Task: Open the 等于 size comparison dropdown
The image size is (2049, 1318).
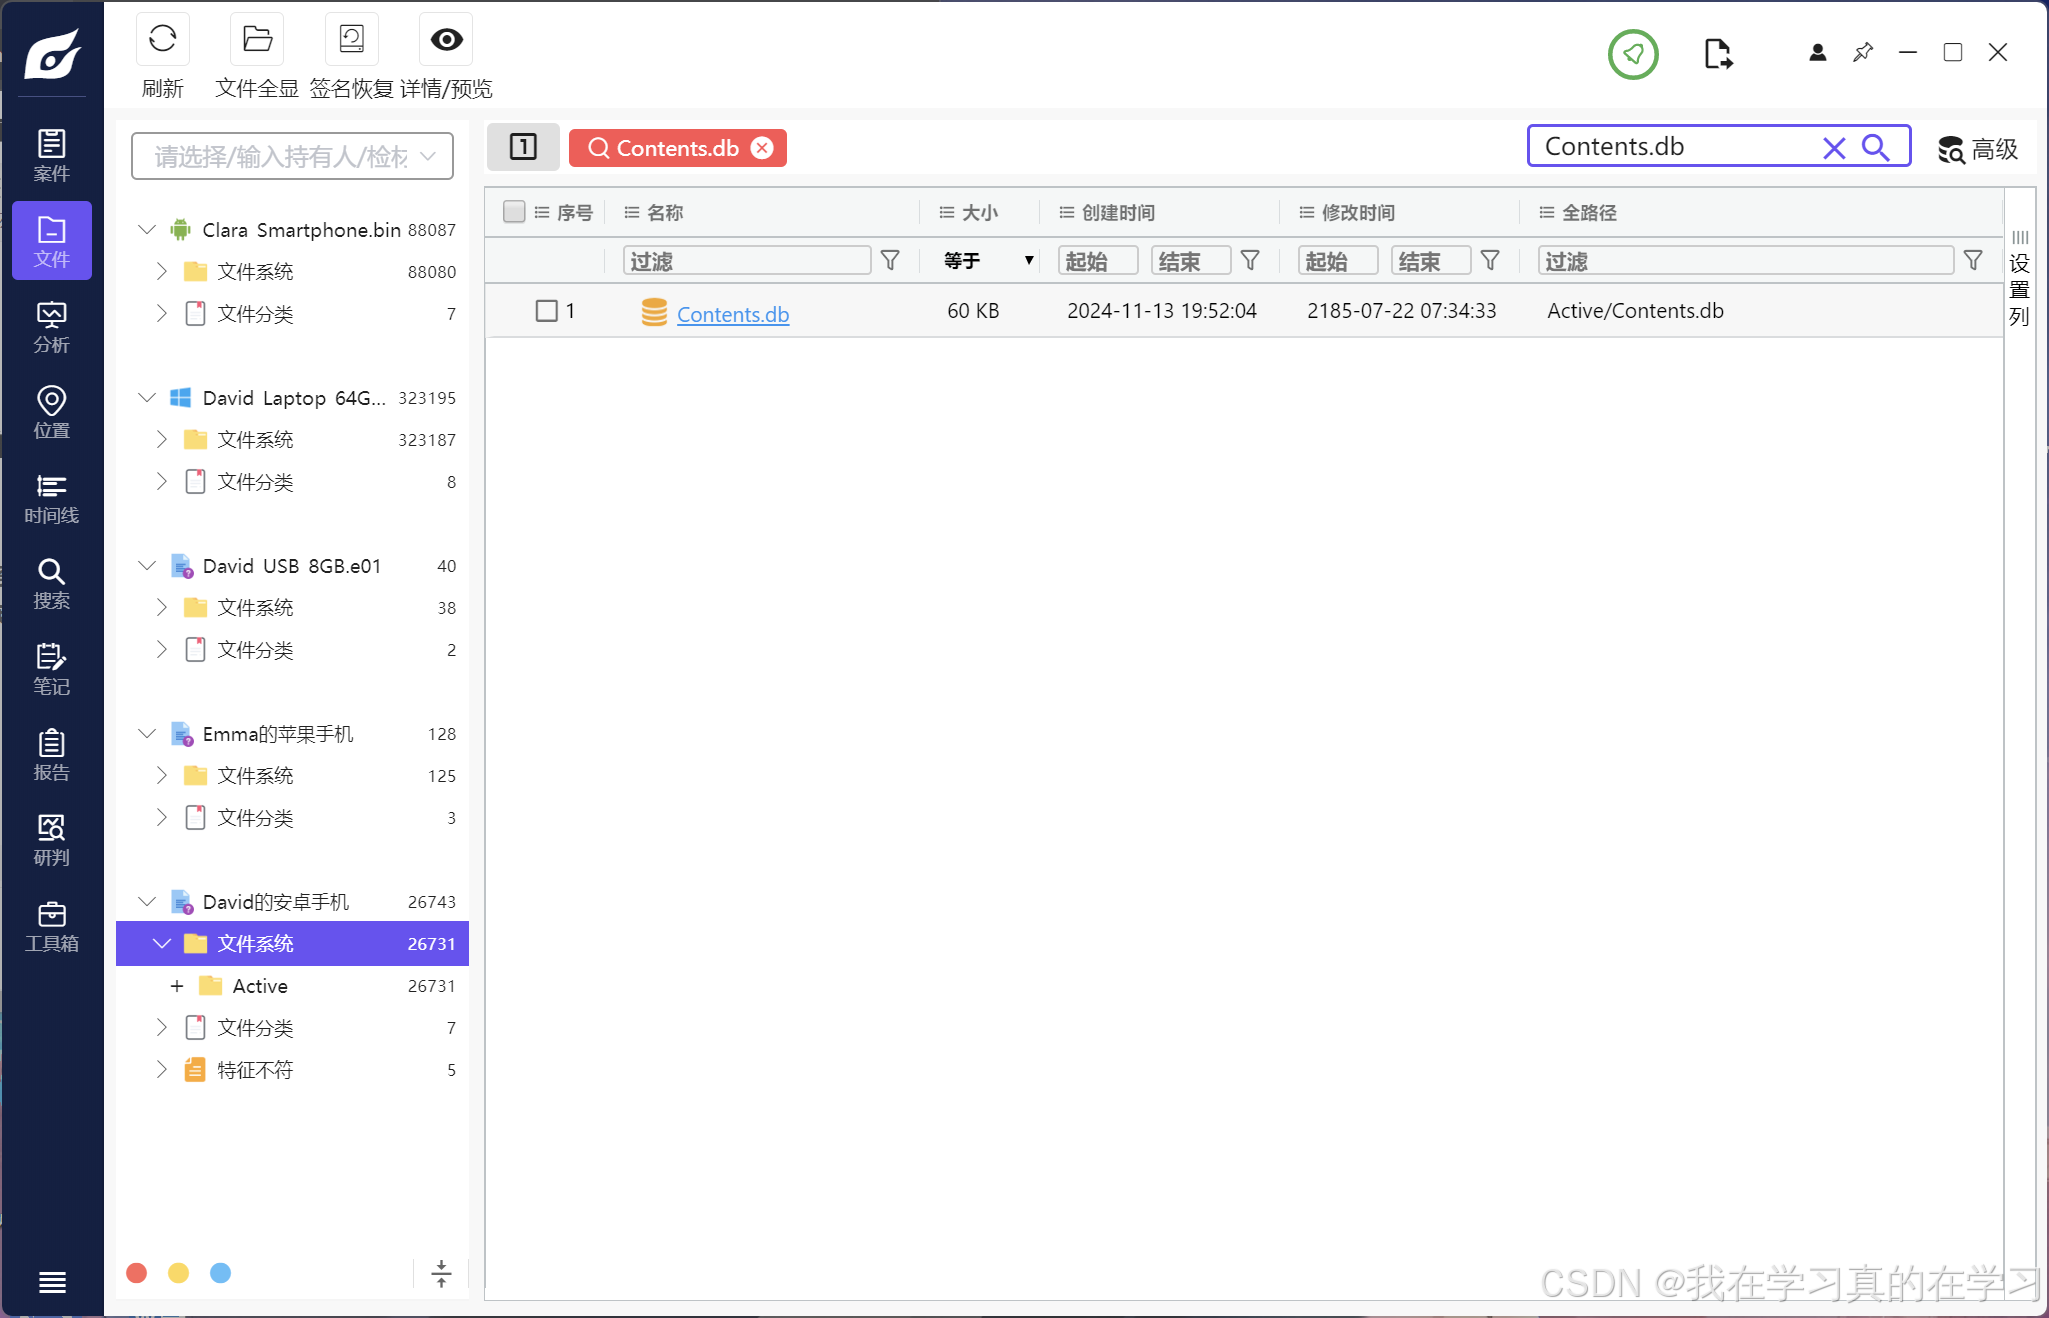Action: click(x=988, y=261)
